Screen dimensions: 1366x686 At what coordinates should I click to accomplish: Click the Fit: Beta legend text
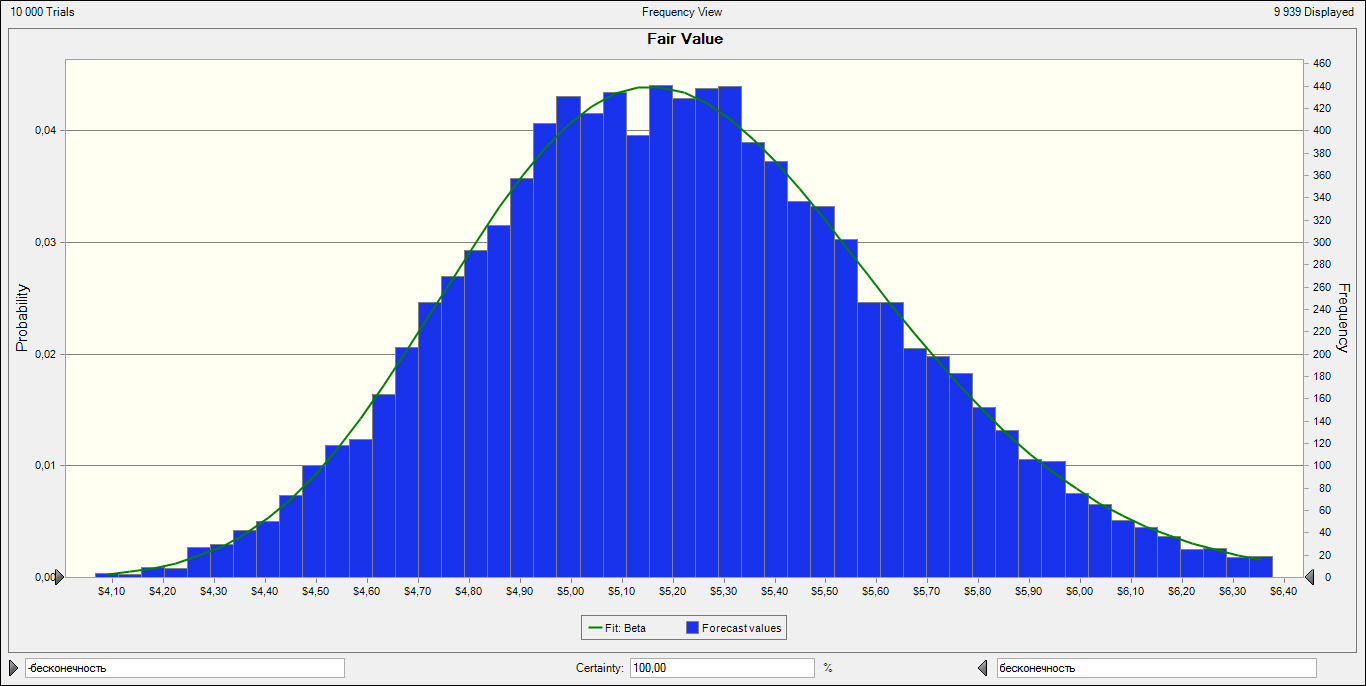pos(625,628)
